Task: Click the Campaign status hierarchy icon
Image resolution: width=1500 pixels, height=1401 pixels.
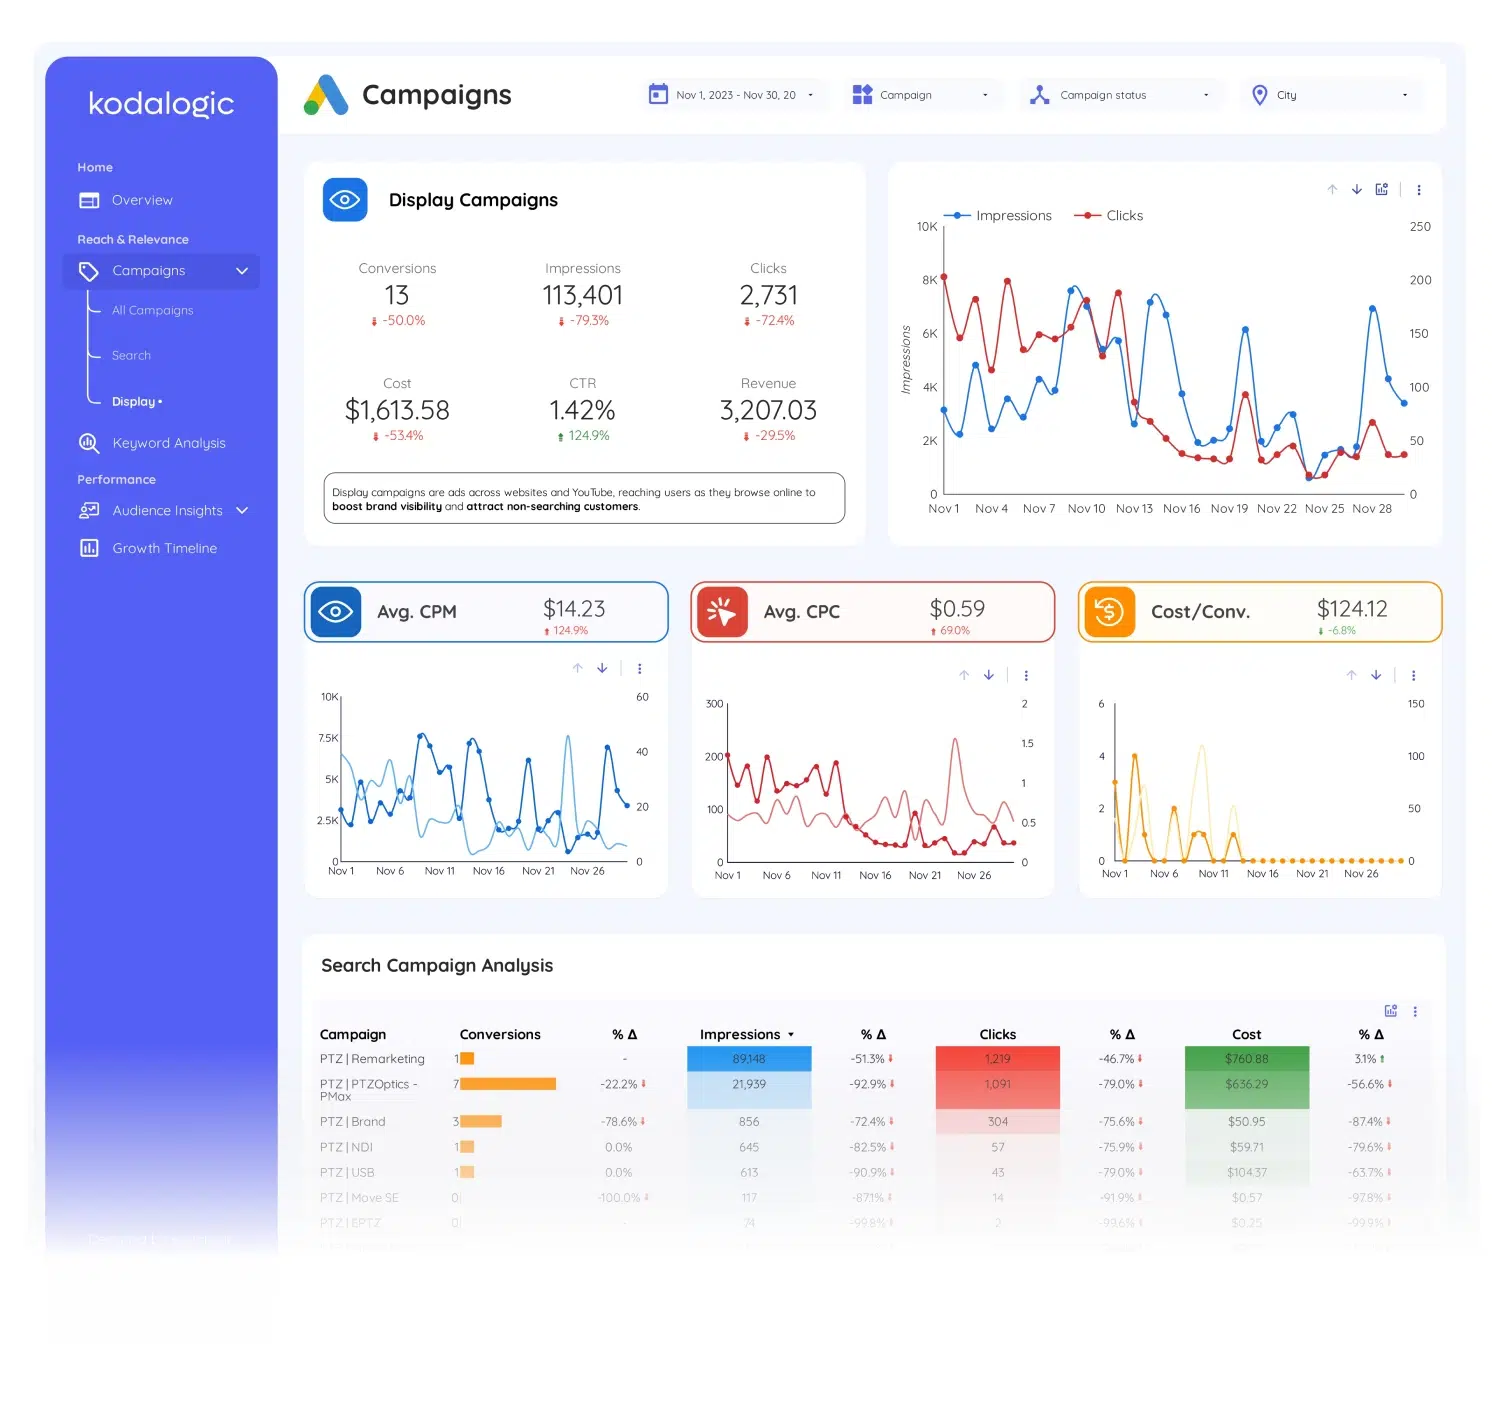Action: tap(1040, 94)
